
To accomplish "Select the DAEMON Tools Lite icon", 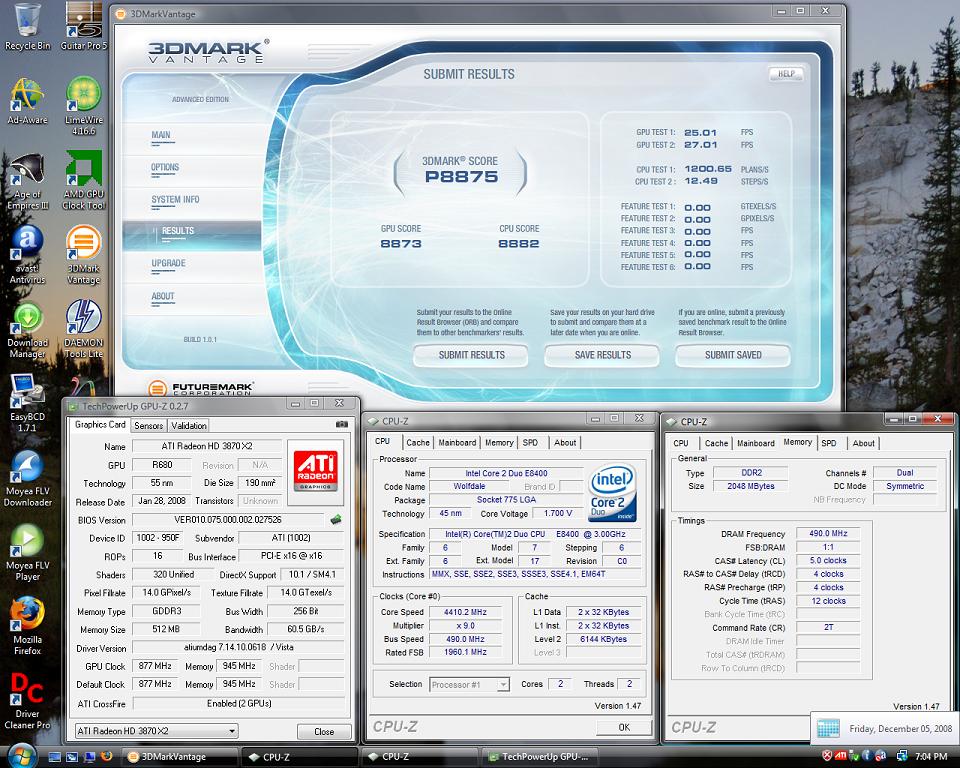I will point(83,330).
